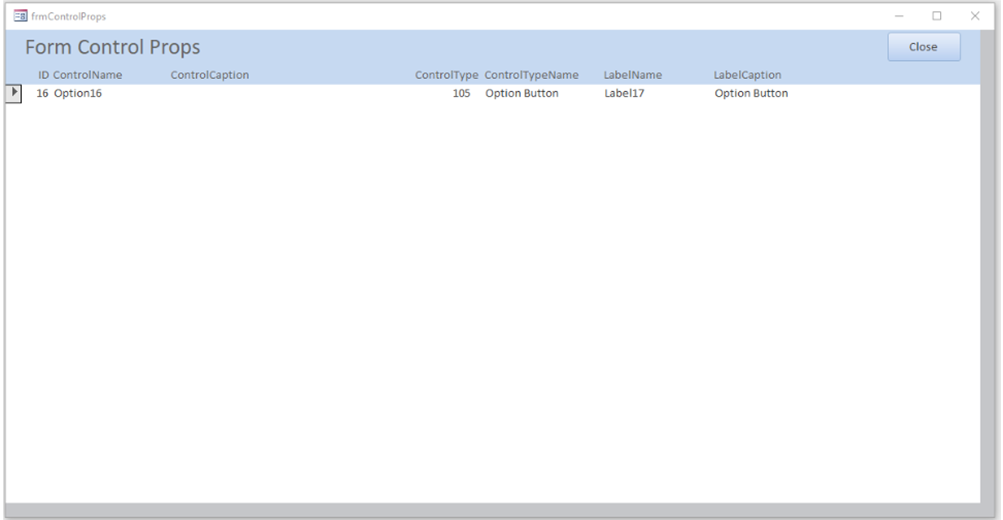
Task: Click the ID value 16
Action: click(x=42, y=93)
